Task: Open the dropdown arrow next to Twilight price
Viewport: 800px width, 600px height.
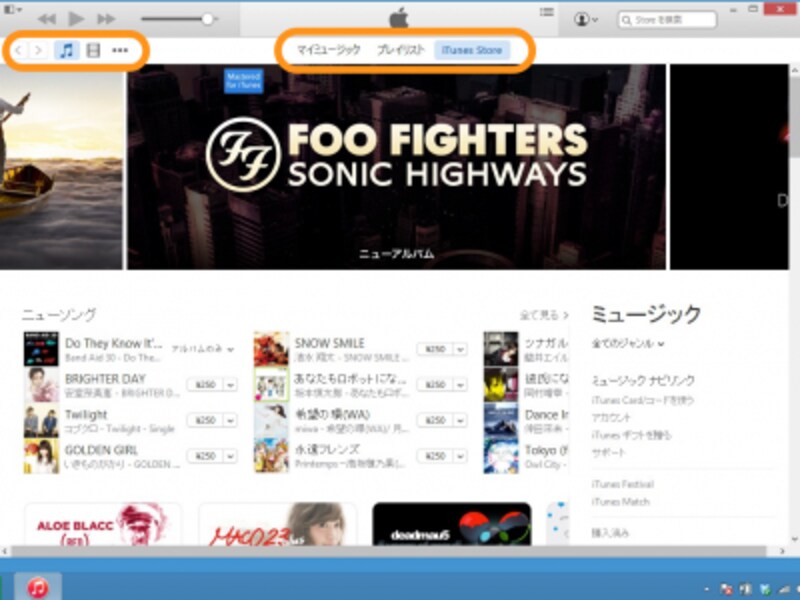Action: 230,420
